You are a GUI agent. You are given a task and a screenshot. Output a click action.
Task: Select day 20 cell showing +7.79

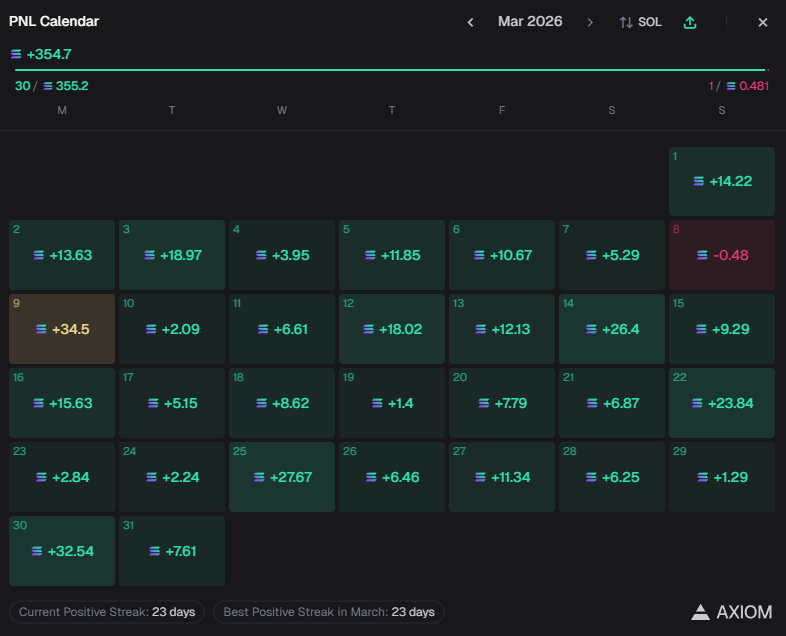(502, 403)
